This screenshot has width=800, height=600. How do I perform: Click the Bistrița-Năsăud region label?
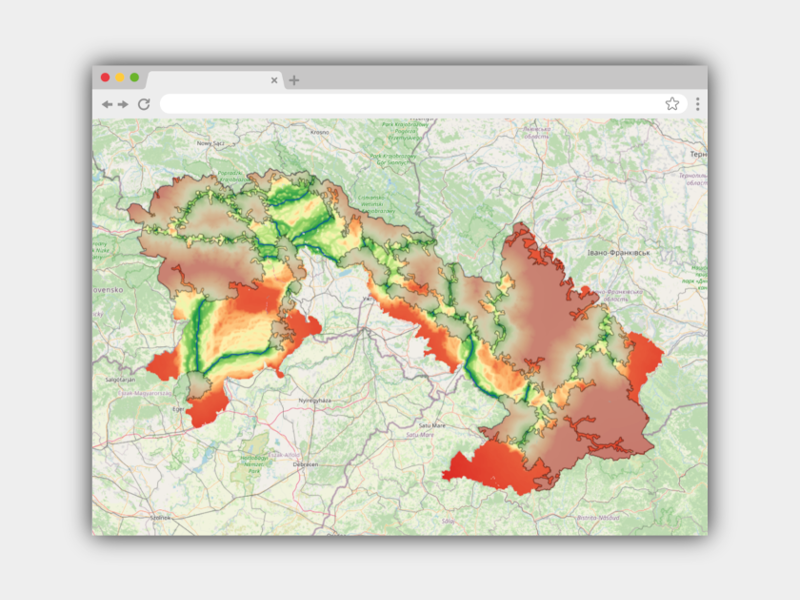(x=598, y=517)
